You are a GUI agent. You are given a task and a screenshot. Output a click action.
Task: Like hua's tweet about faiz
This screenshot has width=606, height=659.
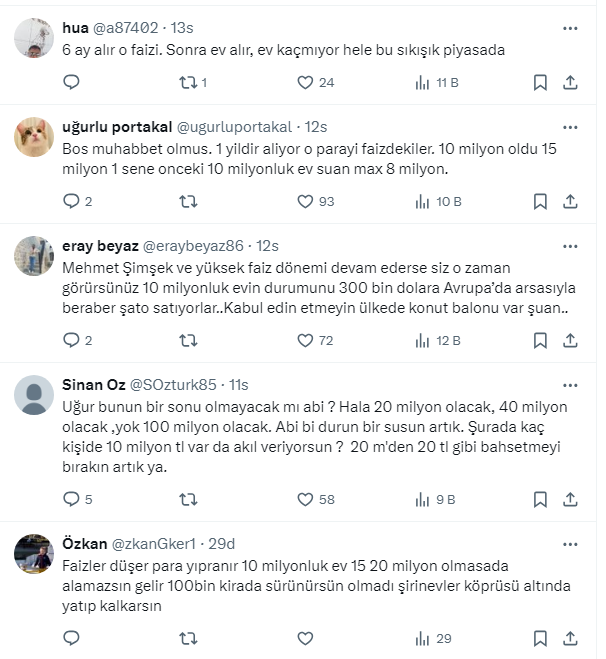304,83
